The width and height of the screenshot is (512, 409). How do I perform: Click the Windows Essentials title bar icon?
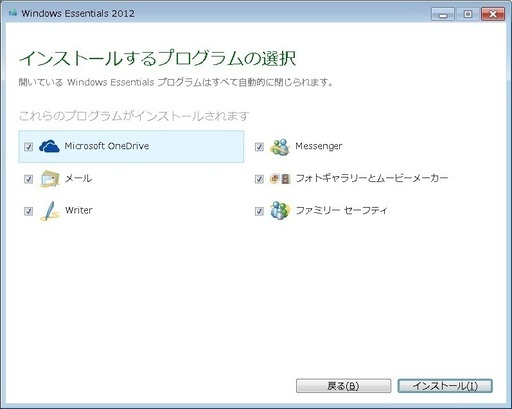(x=13, y=13)
